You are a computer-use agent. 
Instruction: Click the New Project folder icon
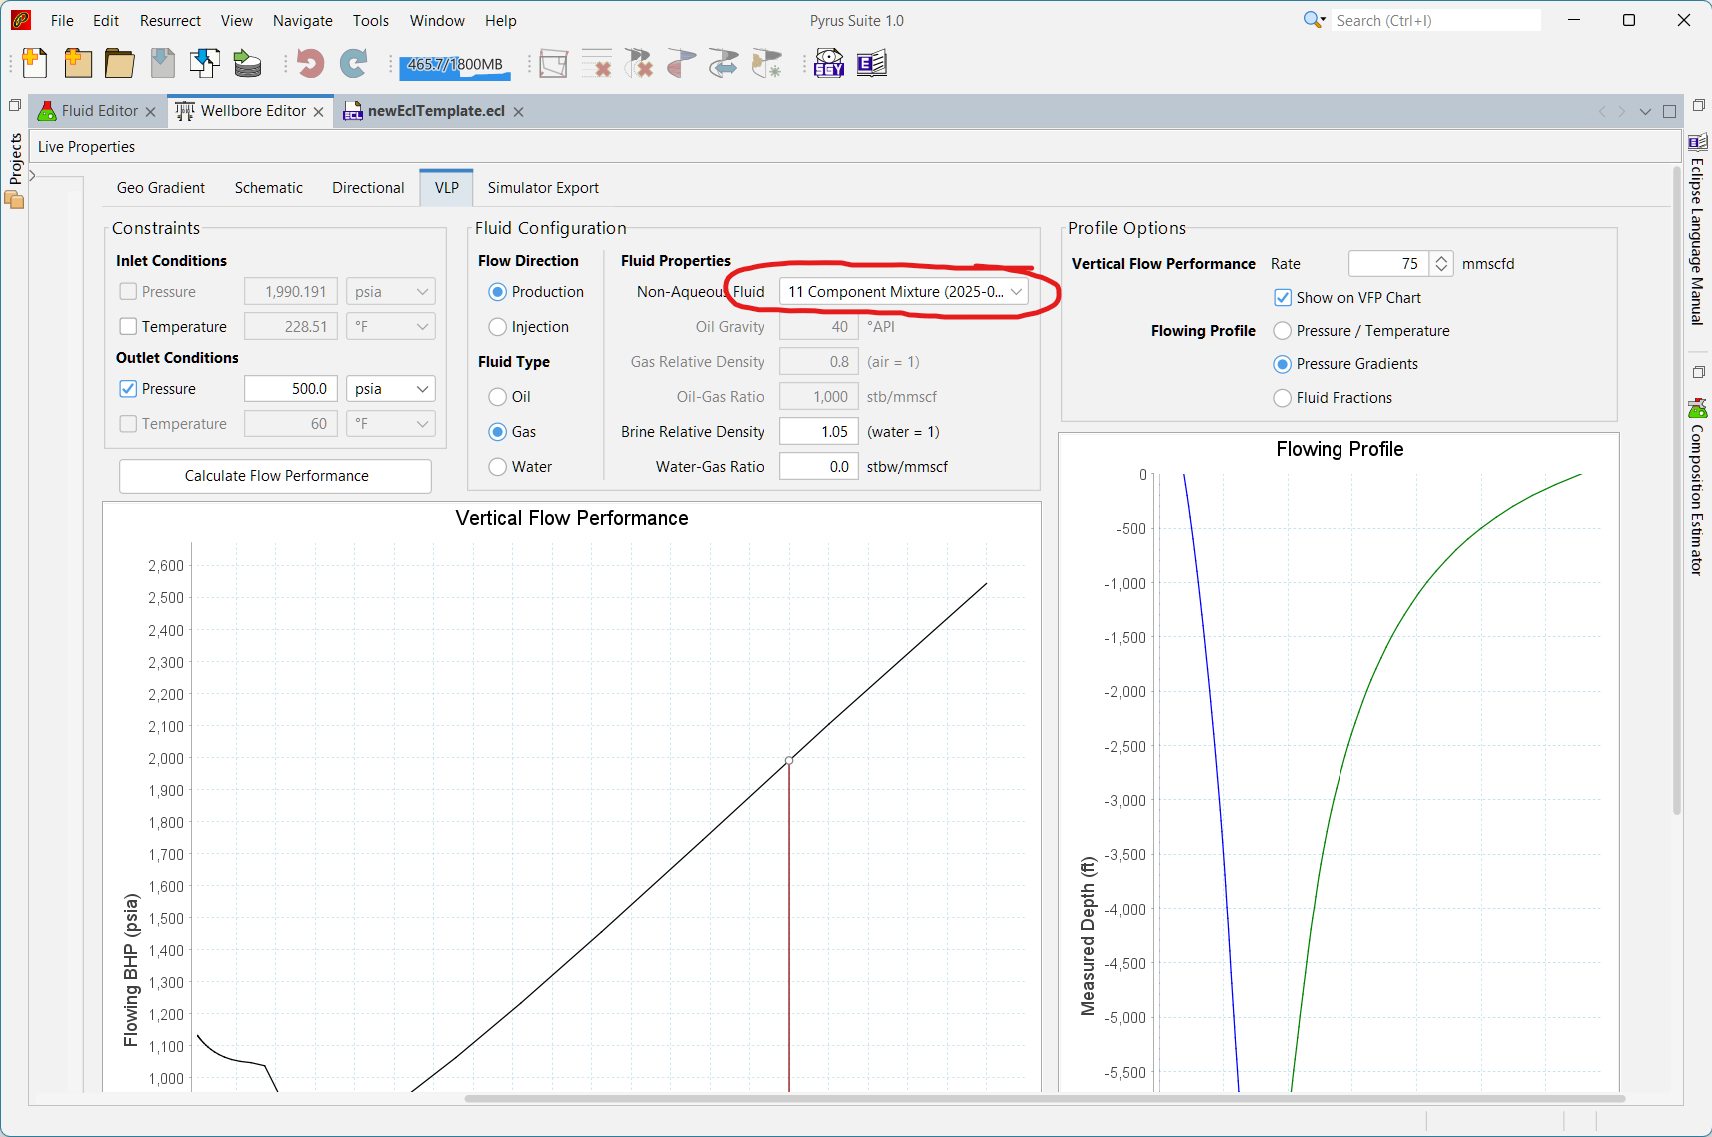78,64
